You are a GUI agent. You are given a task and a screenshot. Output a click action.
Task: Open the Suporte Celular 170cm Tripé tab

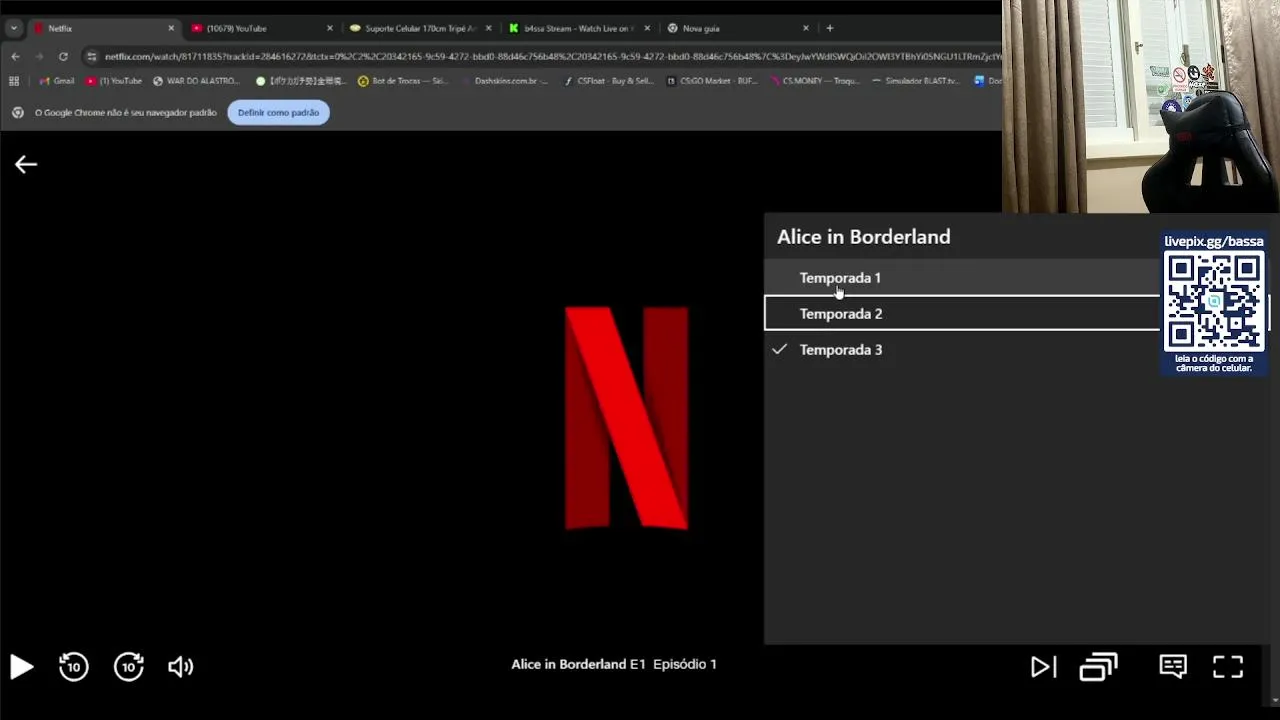click(x=421, y=28)
